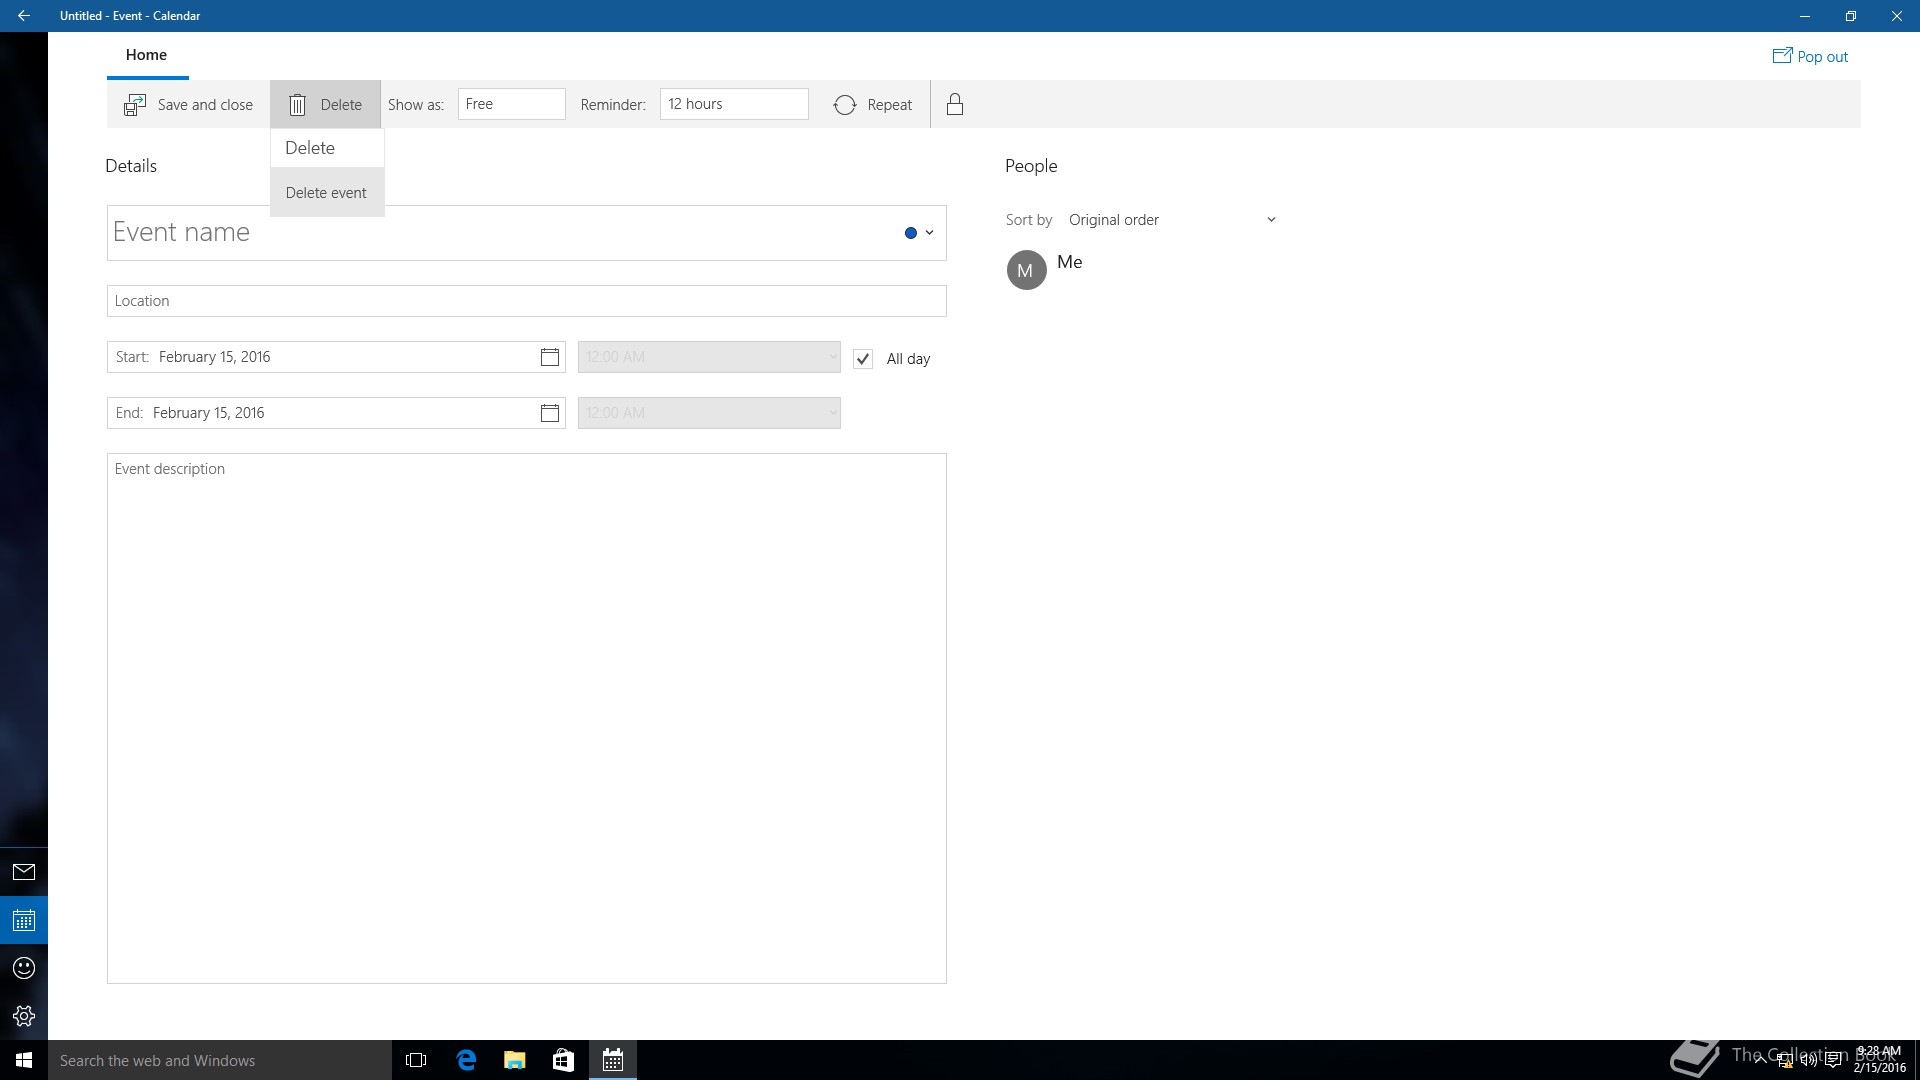Click the Save and close icon
1920x1080 pixels.
coord(135,105)
